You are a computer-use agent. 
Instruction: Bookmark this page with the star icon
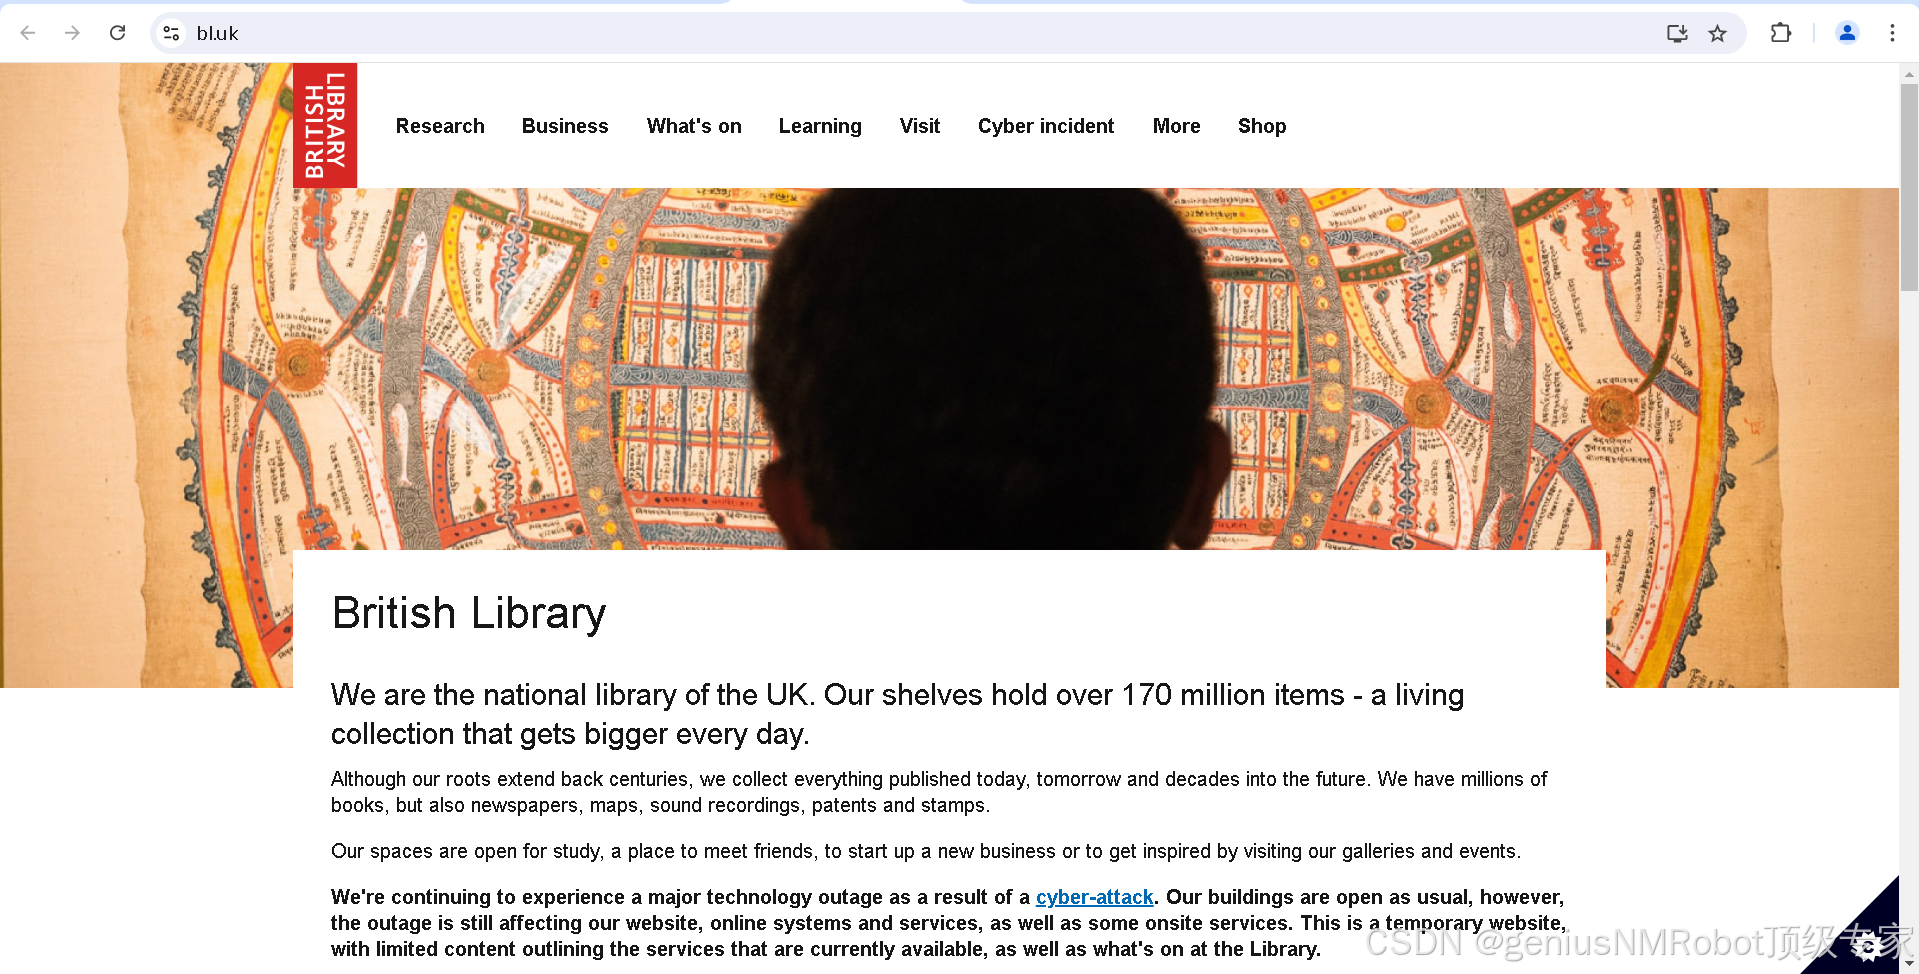click(x=1717, y=33)
